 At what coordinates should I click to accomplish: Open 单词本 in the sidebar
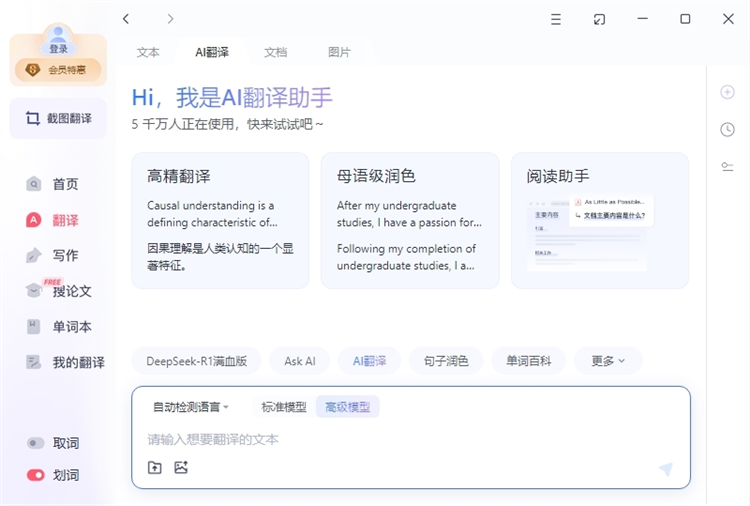click(x=58, y=327)
